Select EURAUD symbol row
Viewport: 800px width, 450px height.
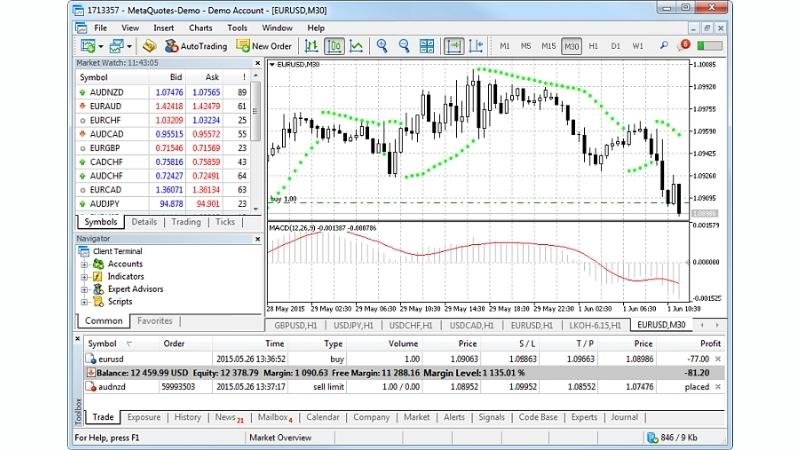click(x=163, y=106)
